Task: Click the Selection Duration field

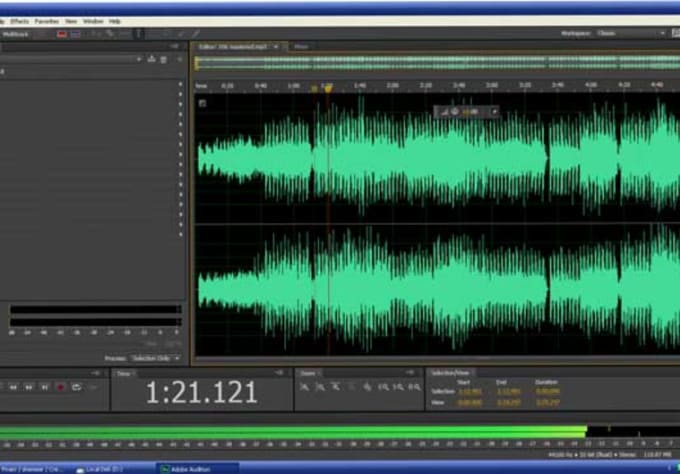Action: (x=547, y=392)
